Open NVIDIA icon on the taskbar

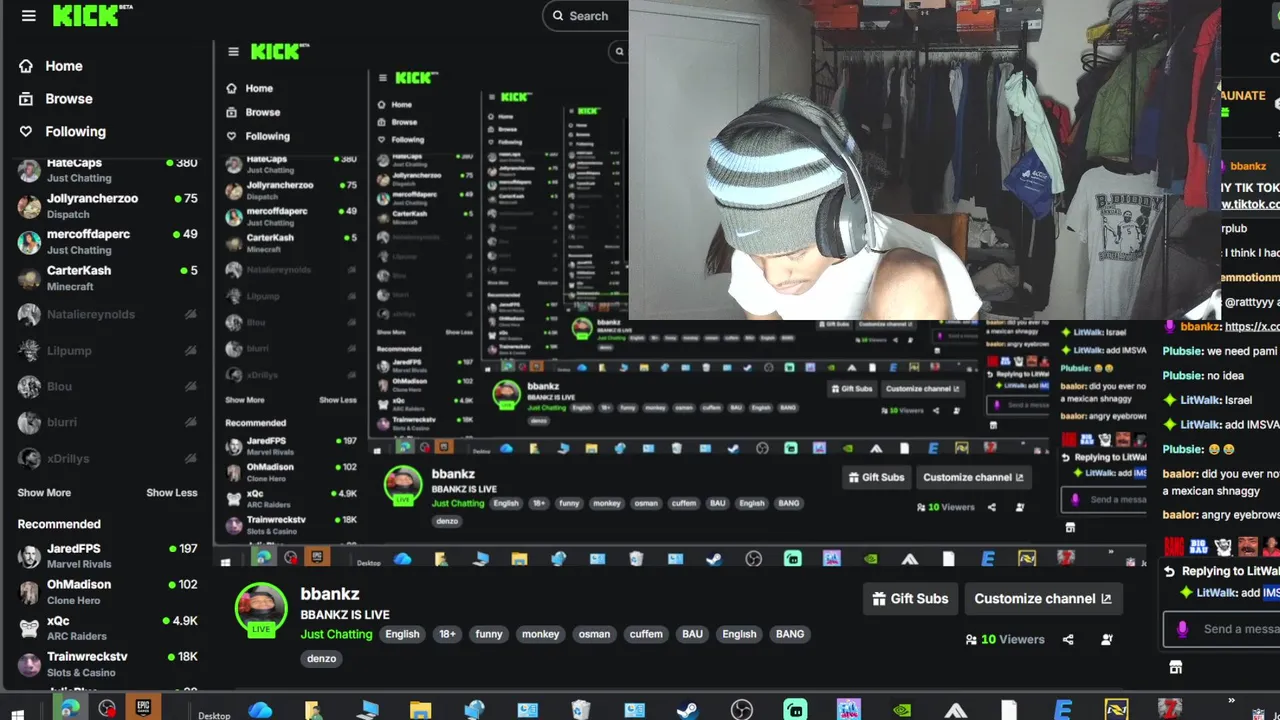[x=902, y=710]
